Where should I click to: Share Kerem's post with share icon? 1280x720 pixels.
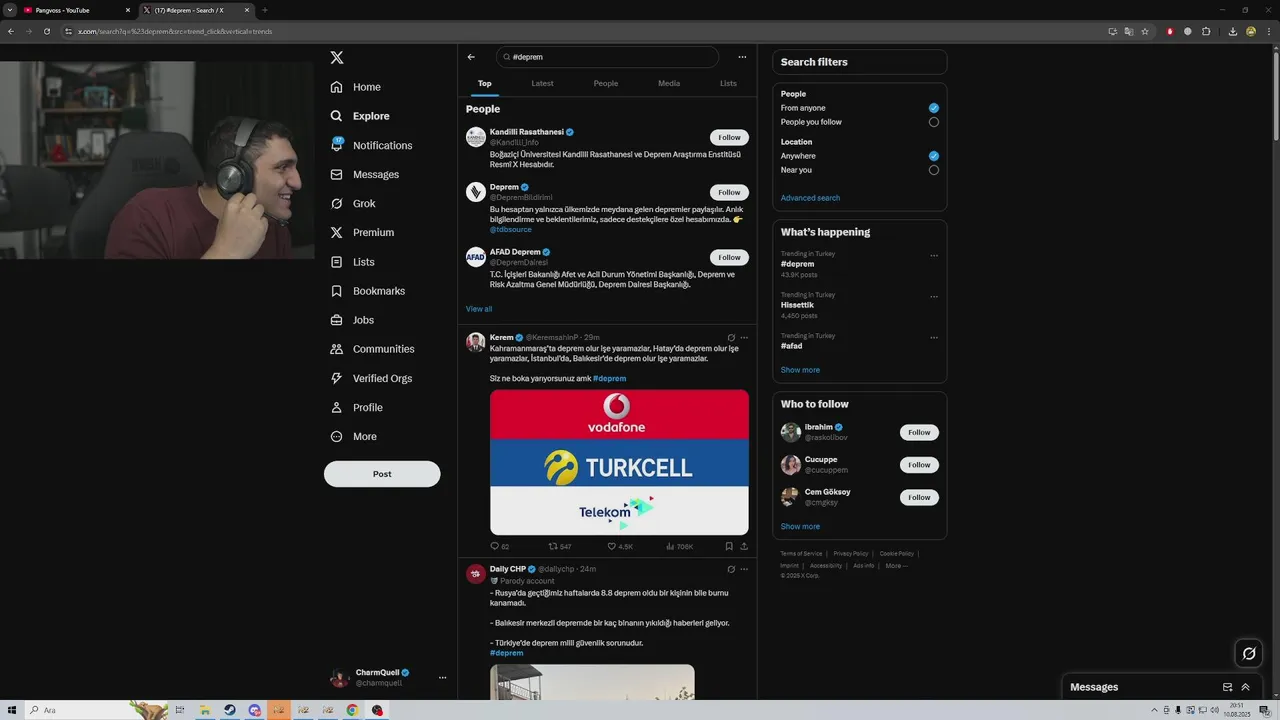(x=744, y=546)
